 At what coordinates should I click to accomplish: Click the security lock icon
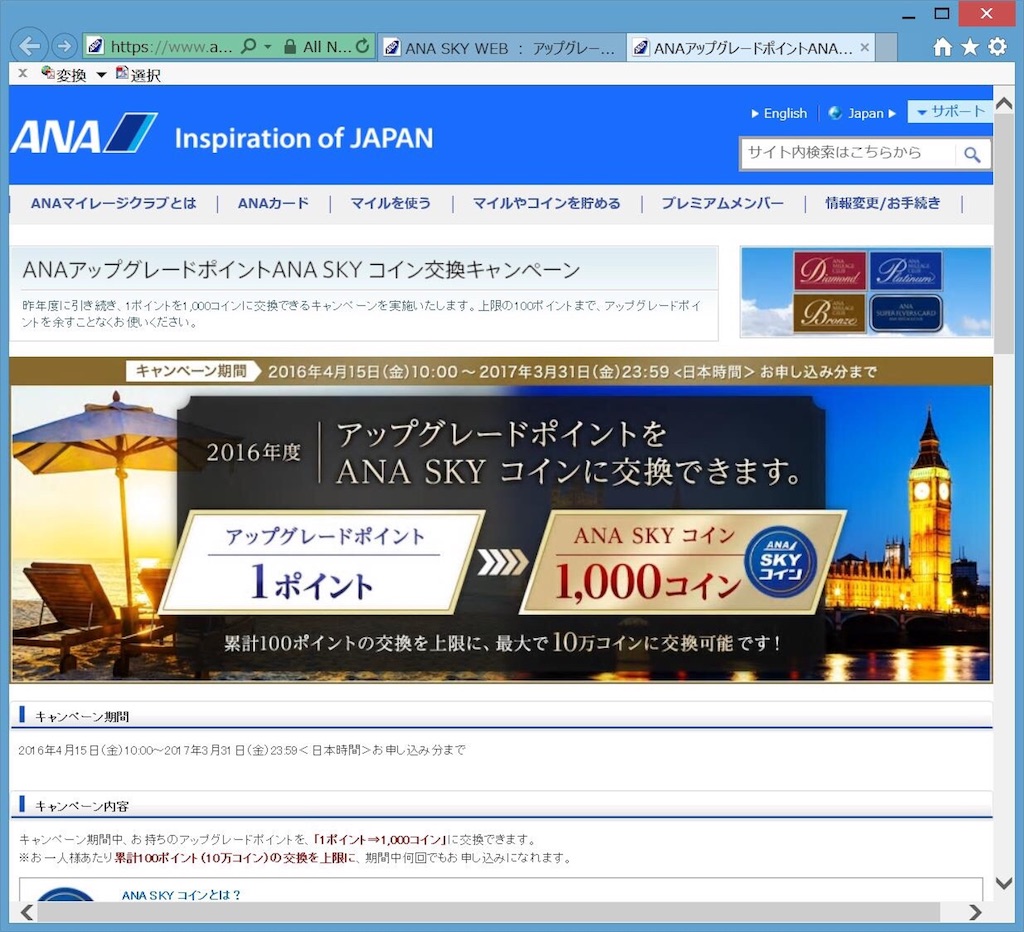click(290, 46)
